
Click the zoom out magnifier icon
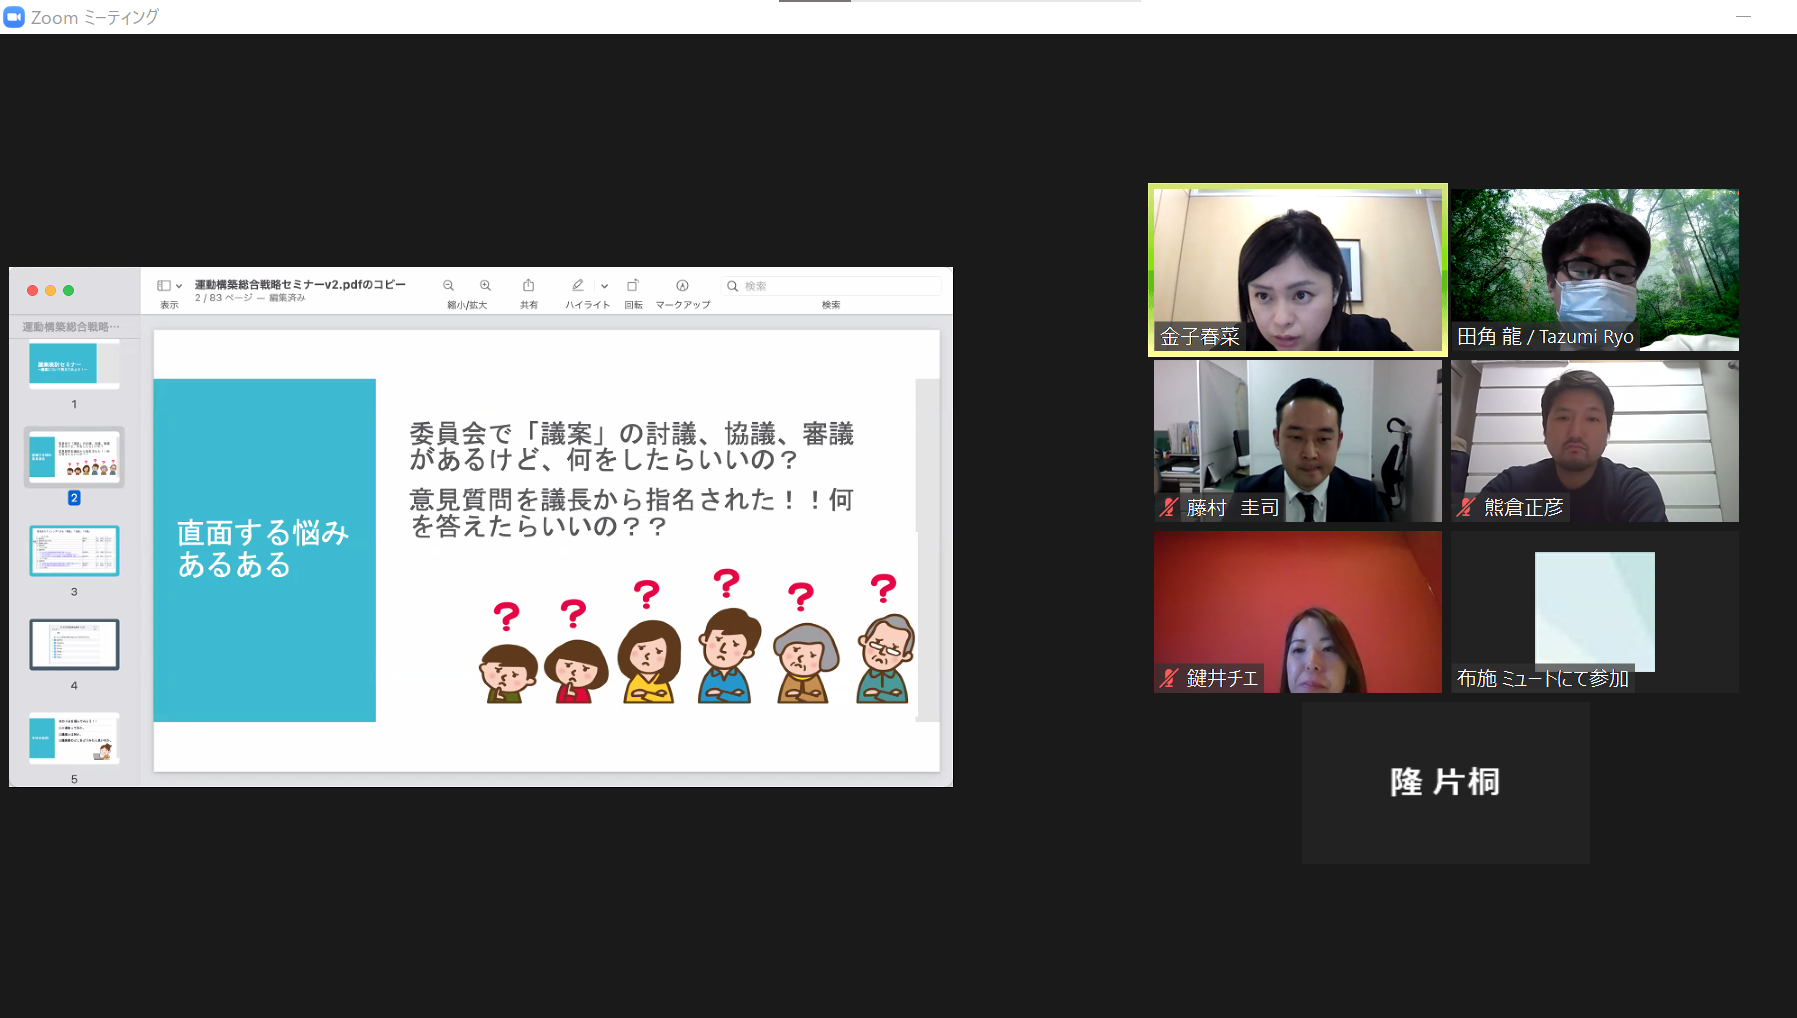tap(448, 286)
